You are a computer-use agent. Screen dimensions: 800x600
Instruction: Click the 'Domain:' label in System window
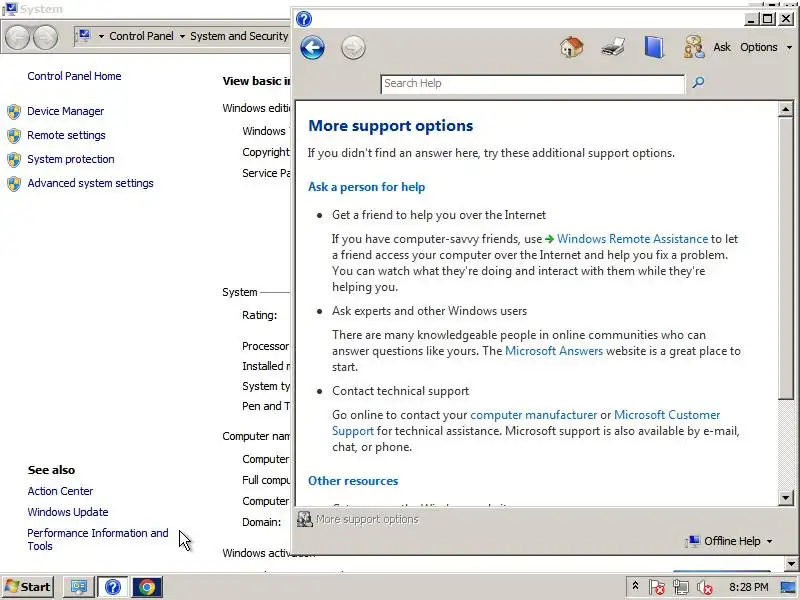(261, 522)
